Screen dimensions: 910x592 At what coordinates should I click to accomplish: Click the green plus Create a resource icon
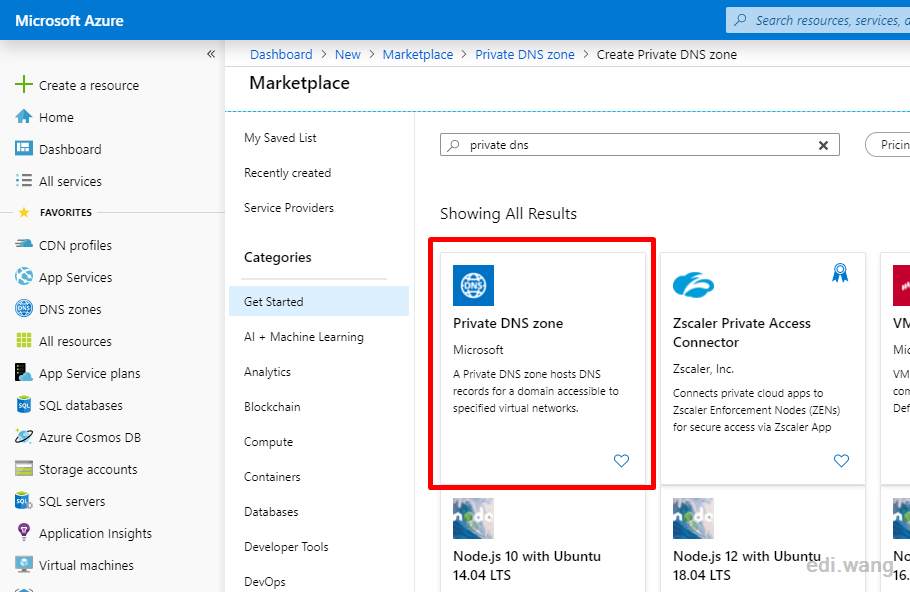(x=24, y=84)
